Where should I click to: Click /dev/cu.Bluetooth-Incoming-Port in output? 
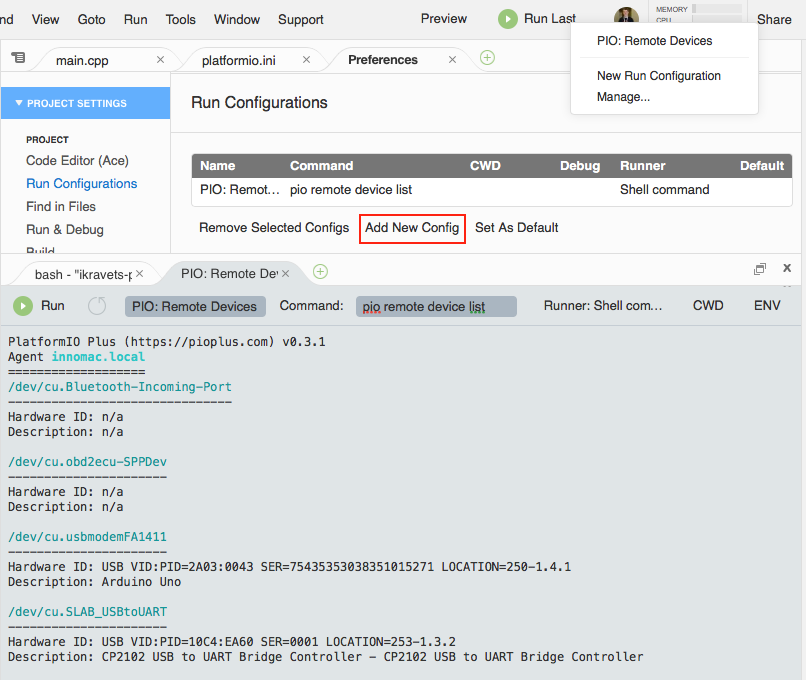120,387
